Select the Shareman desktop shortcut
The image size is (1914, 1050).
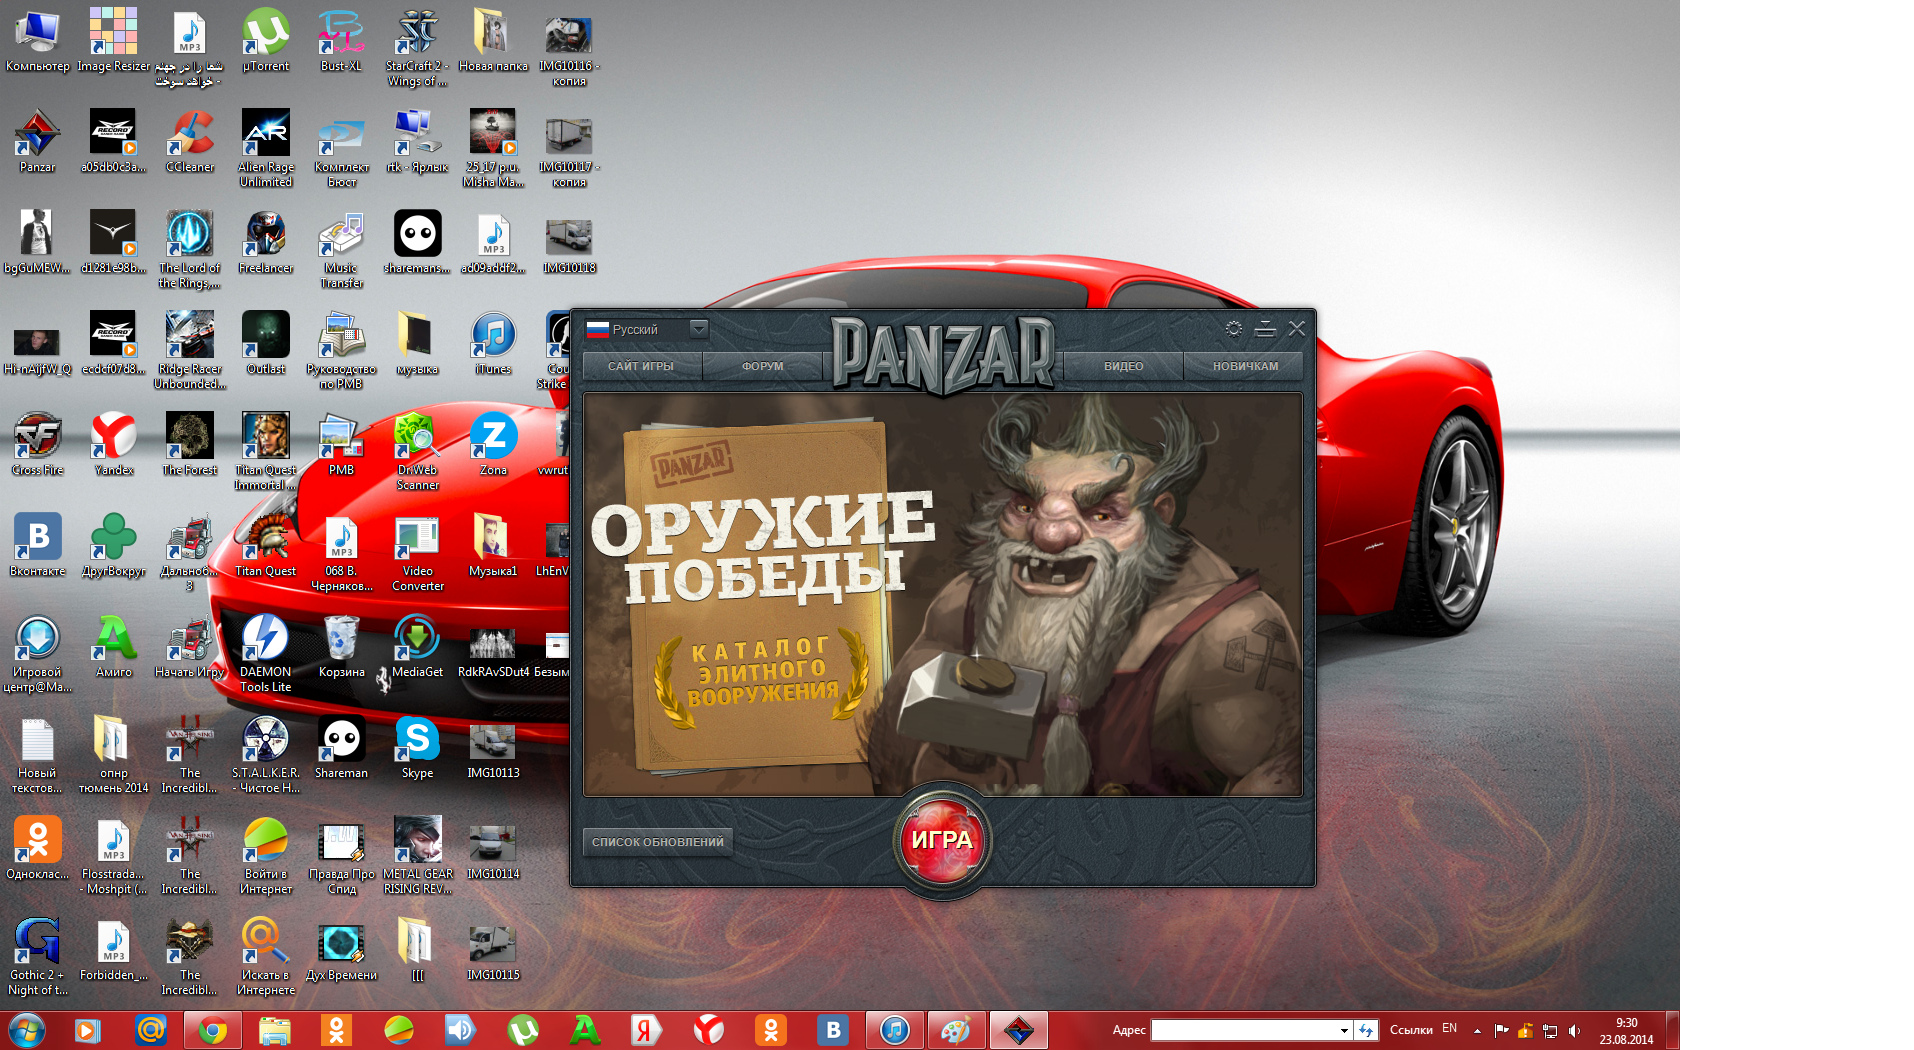coord(341,748)
